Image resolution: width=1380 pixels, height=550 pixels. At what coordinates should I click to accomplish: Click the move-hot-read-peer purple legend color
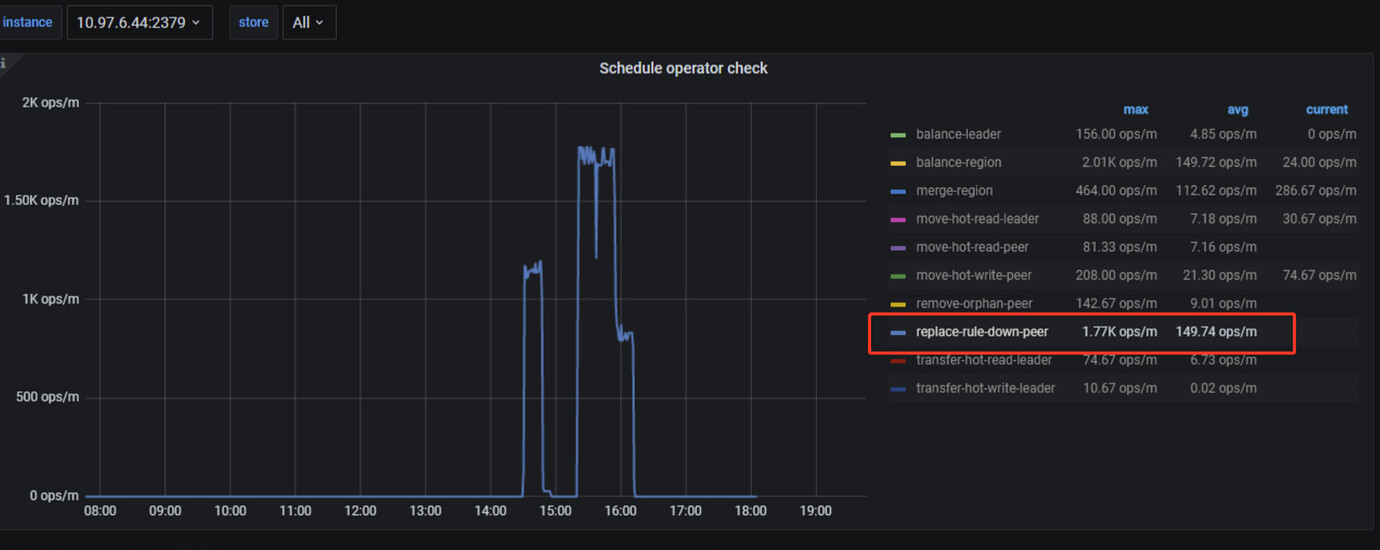click(x=897, y=247)
